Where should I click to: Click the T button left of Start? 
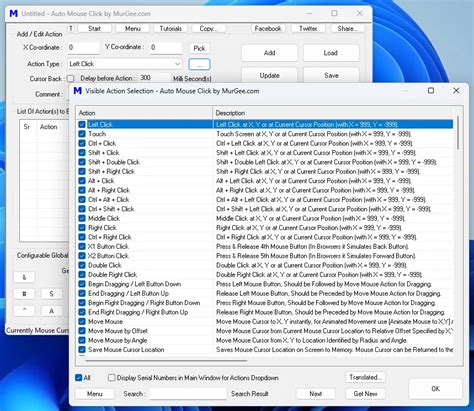coord(71,28)
